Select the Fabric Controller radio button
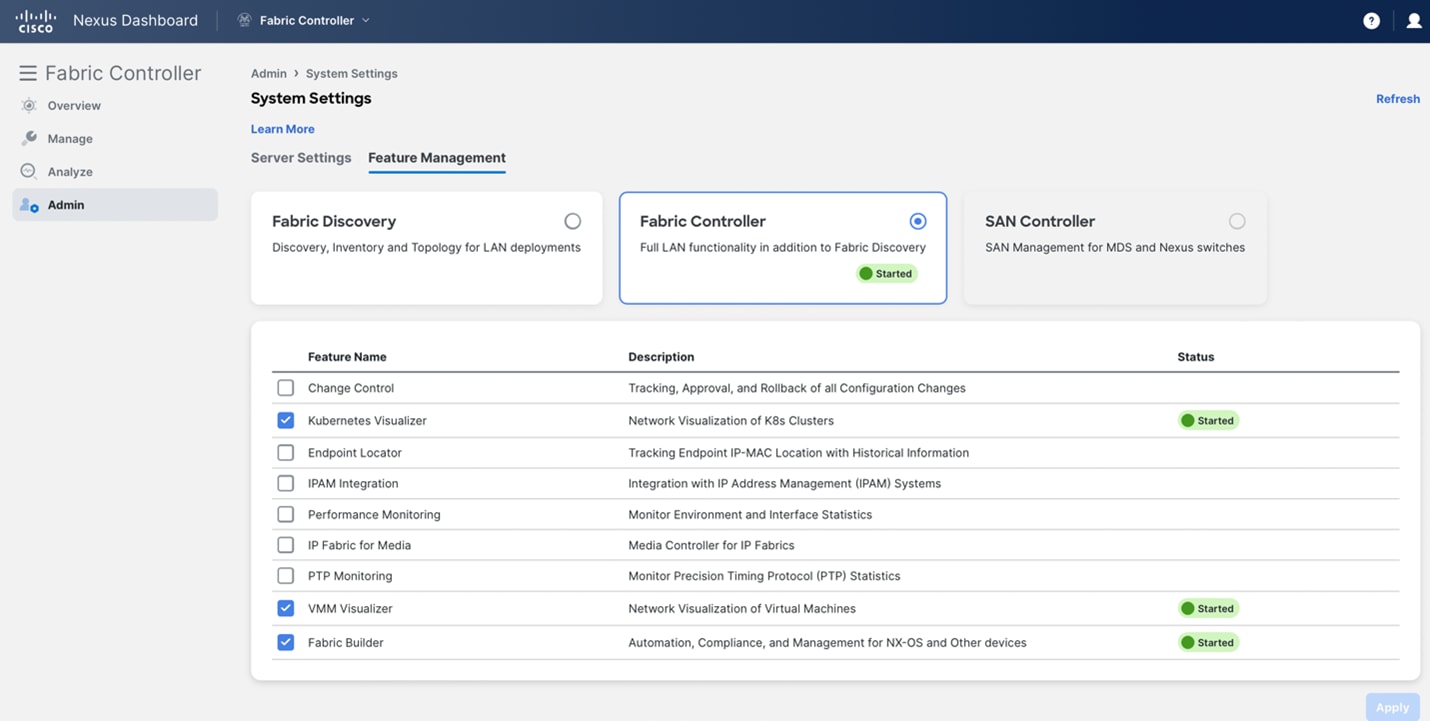Viewport: 1430px width, 721px height. coord(917,221)
